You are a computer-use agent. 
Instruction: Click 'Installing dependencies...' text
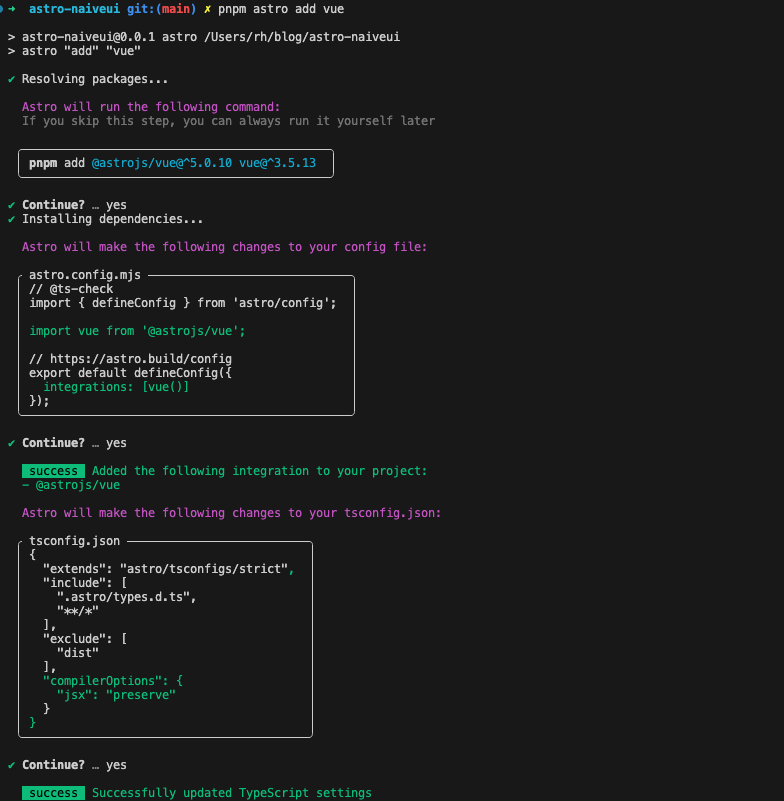[x=112, y=219]
